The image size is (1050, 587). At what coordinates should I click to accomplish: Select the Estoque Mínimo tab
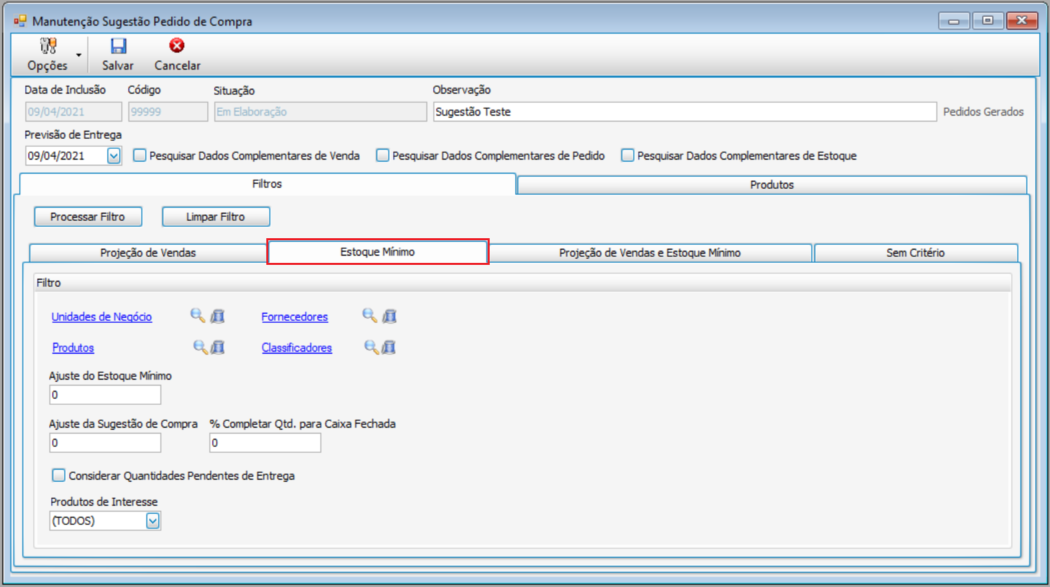point(378,252)
